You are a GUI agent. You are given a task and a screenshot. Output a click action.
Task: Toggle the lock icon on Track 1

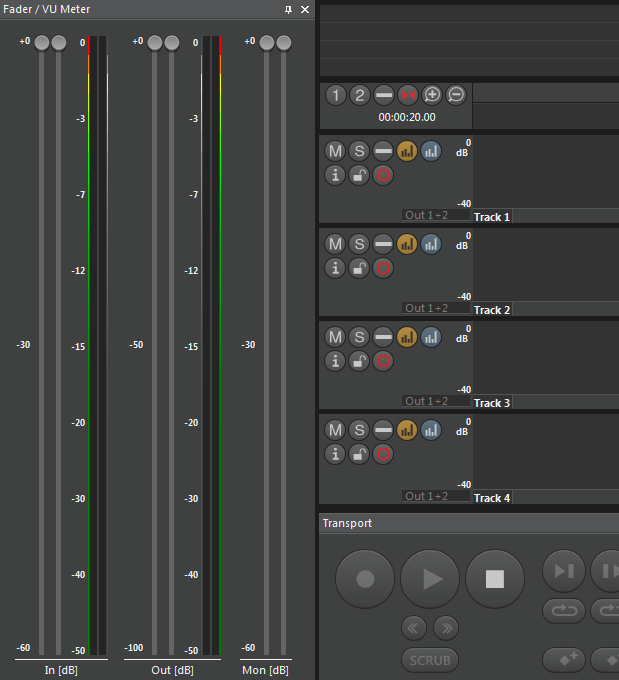tap(359, 175)
